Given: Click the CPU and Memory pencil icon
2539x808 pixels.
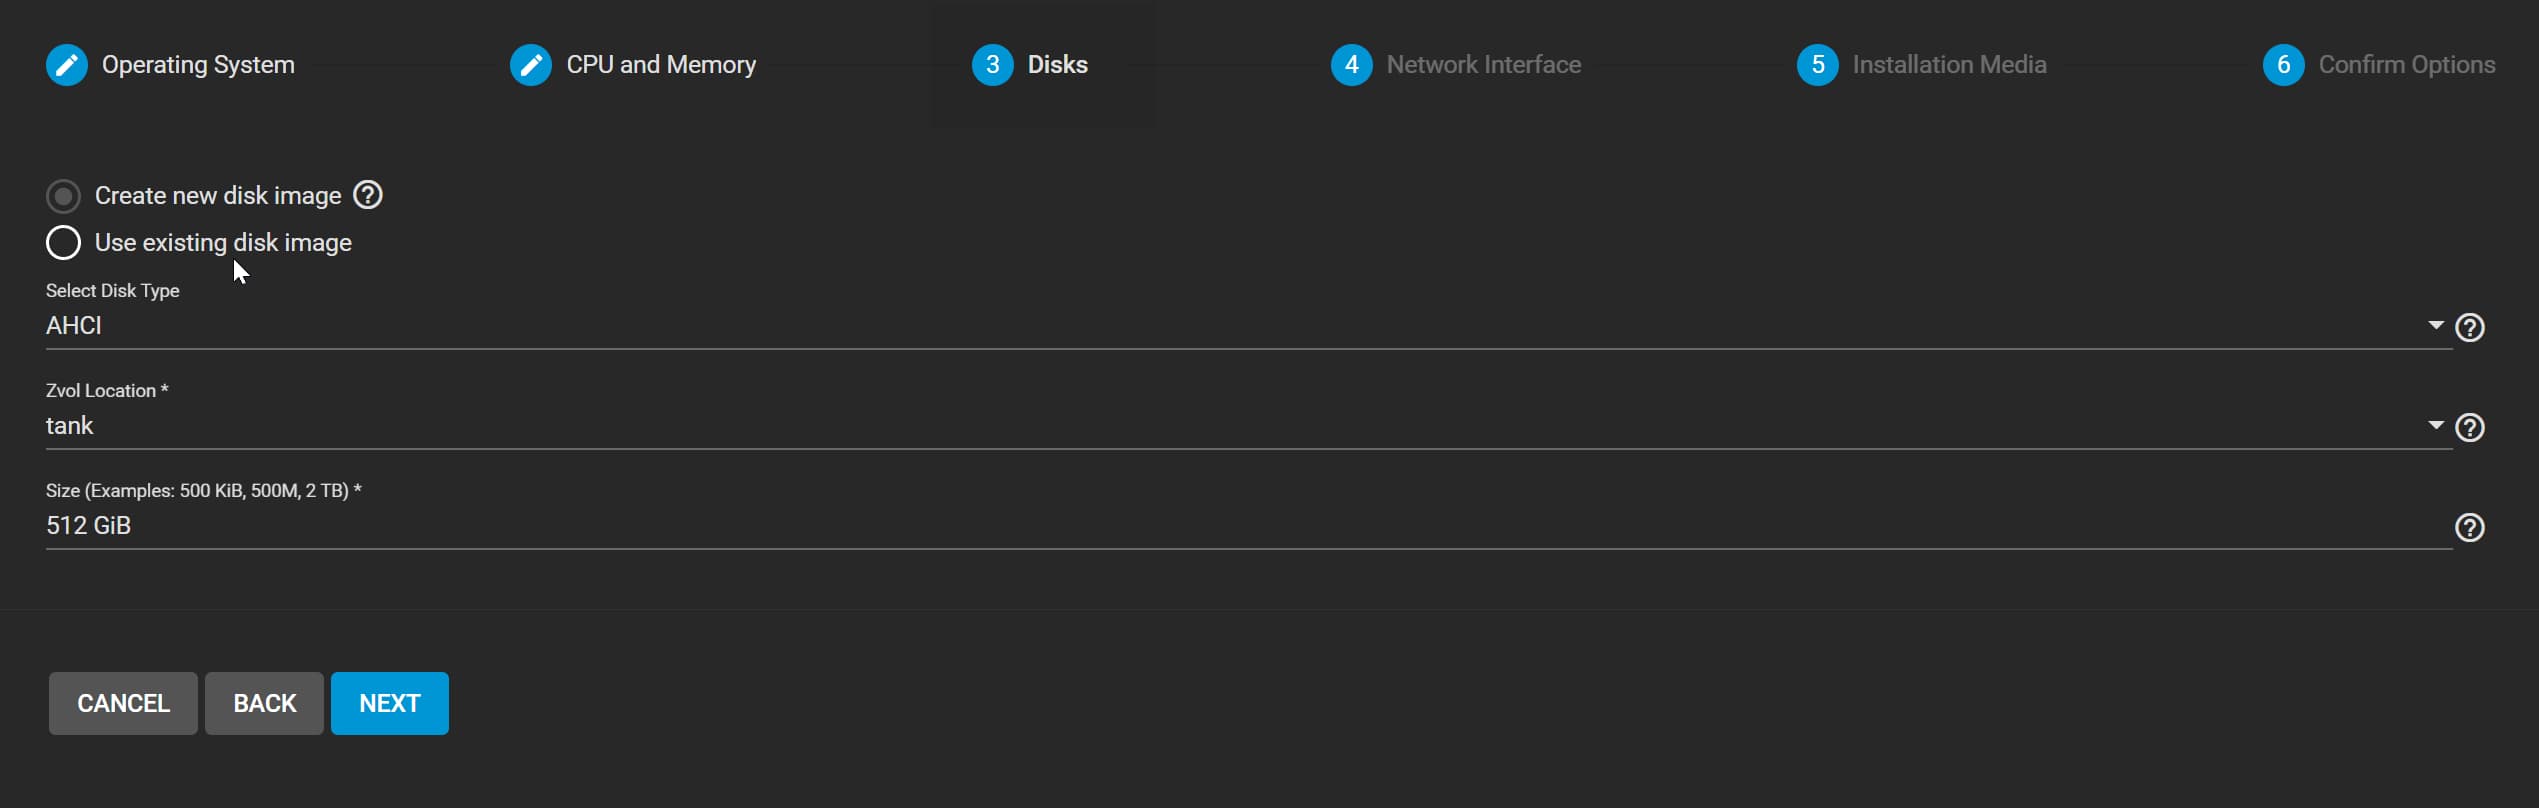Looking at the screenshot, I should 531,65.
